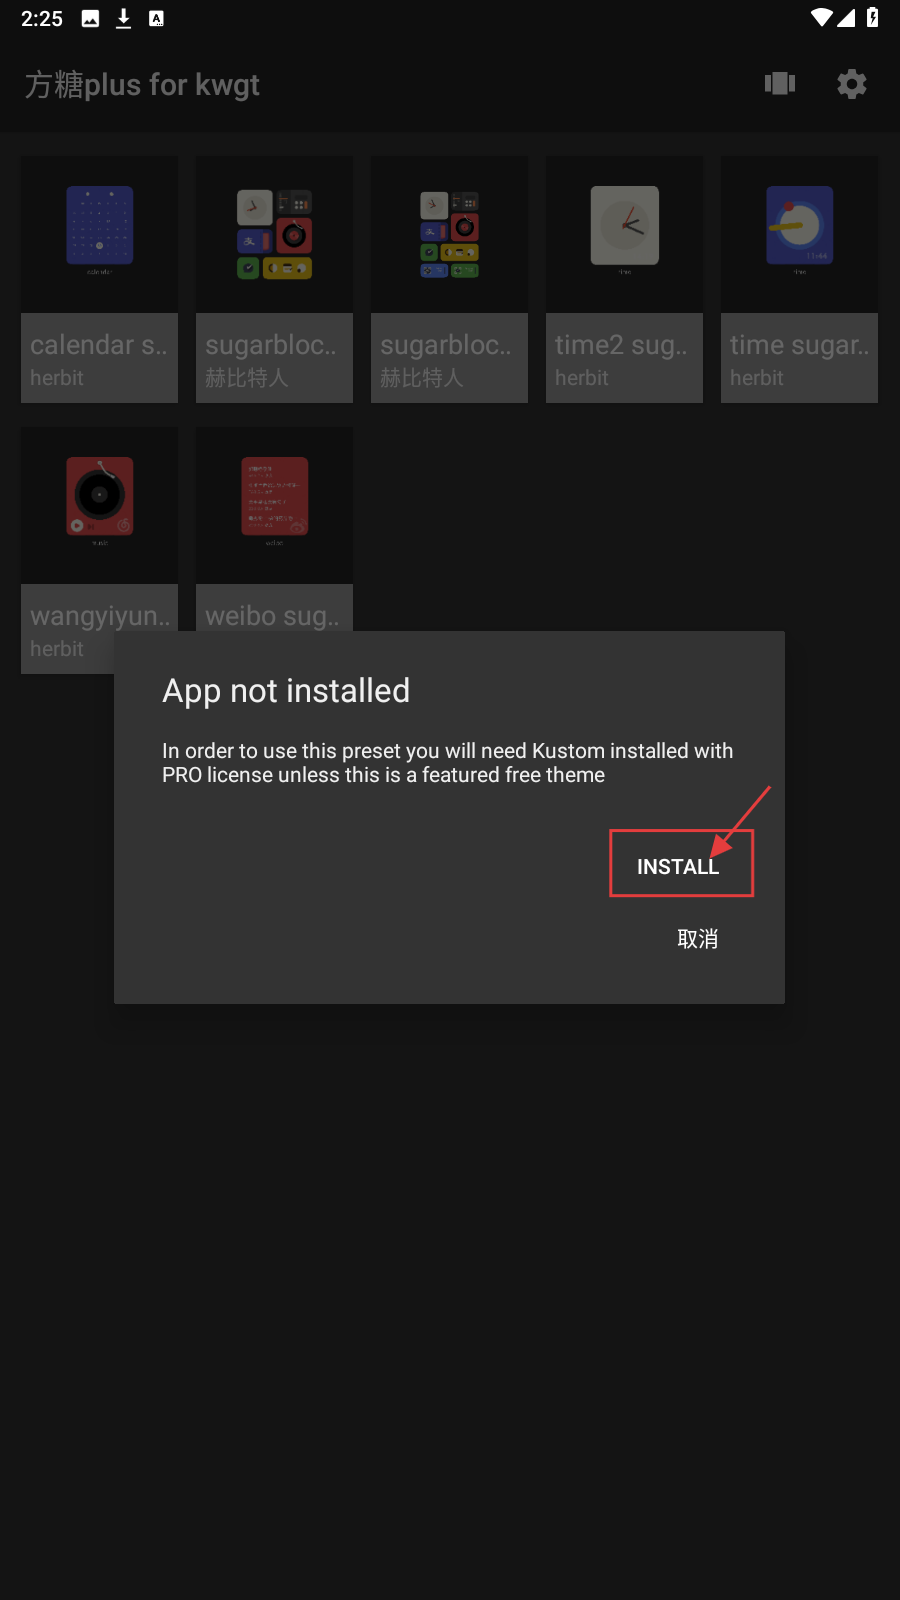900x1600 pixels.
Task: Tap the carousel view icon in header
Action: point(780,84)
